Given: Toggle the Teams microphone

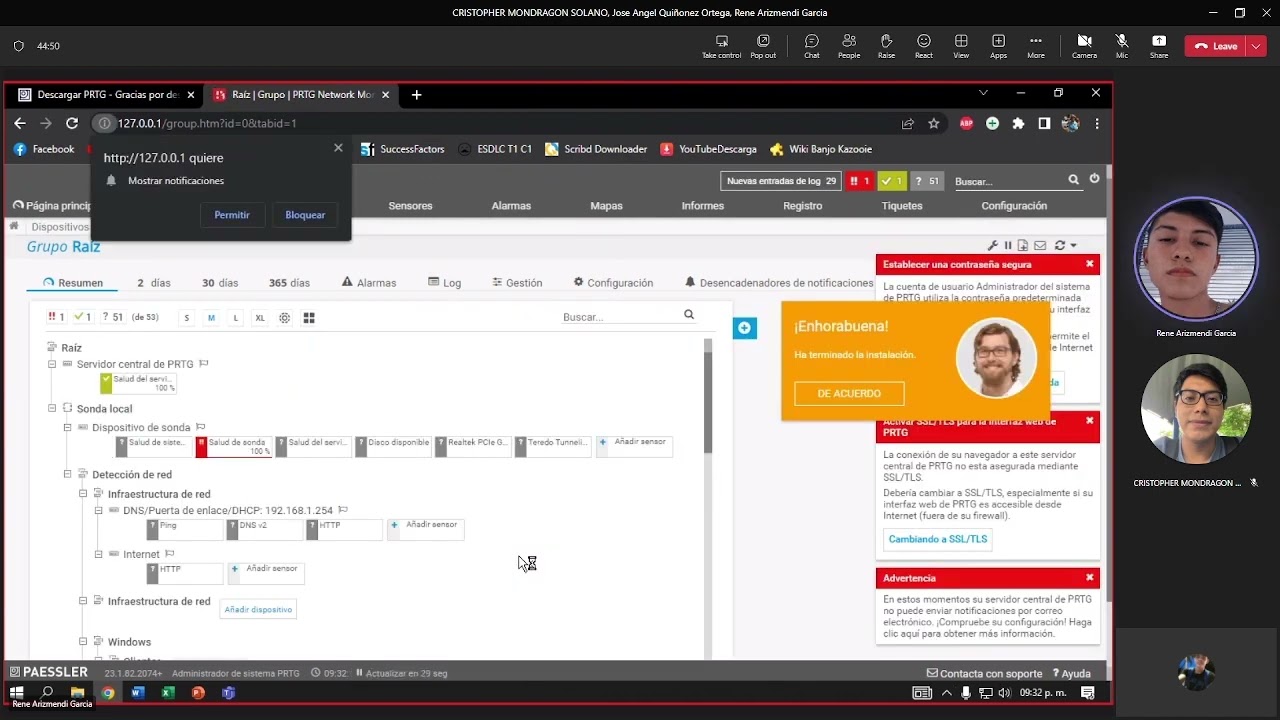Looking at the screenshot, I should point(1122,45).
